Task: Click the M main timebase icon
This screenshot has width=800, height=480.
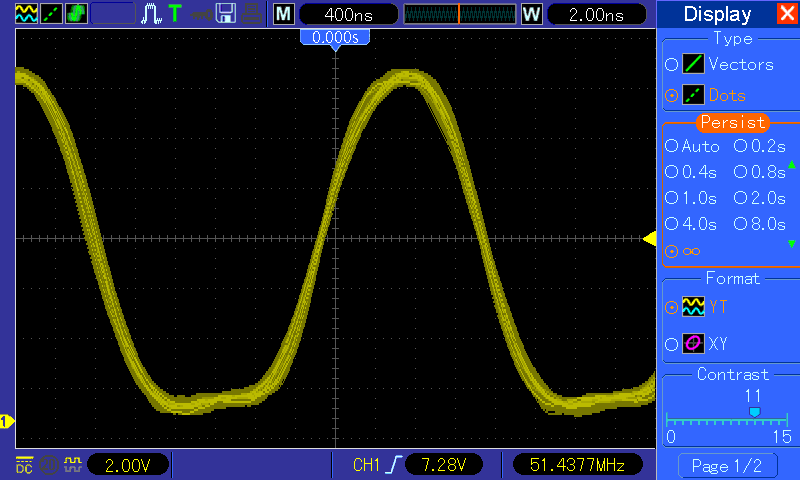Action: click(x=284, y=14)
